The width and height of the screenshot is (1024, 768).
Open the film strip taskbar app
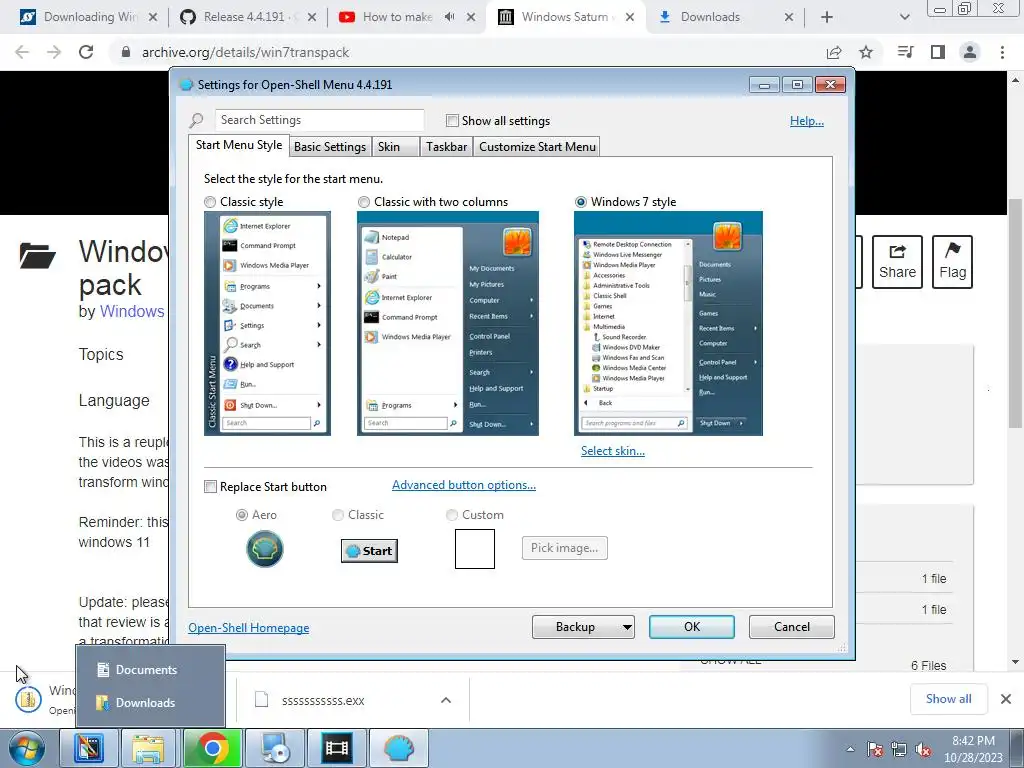[x=336, y=748]
